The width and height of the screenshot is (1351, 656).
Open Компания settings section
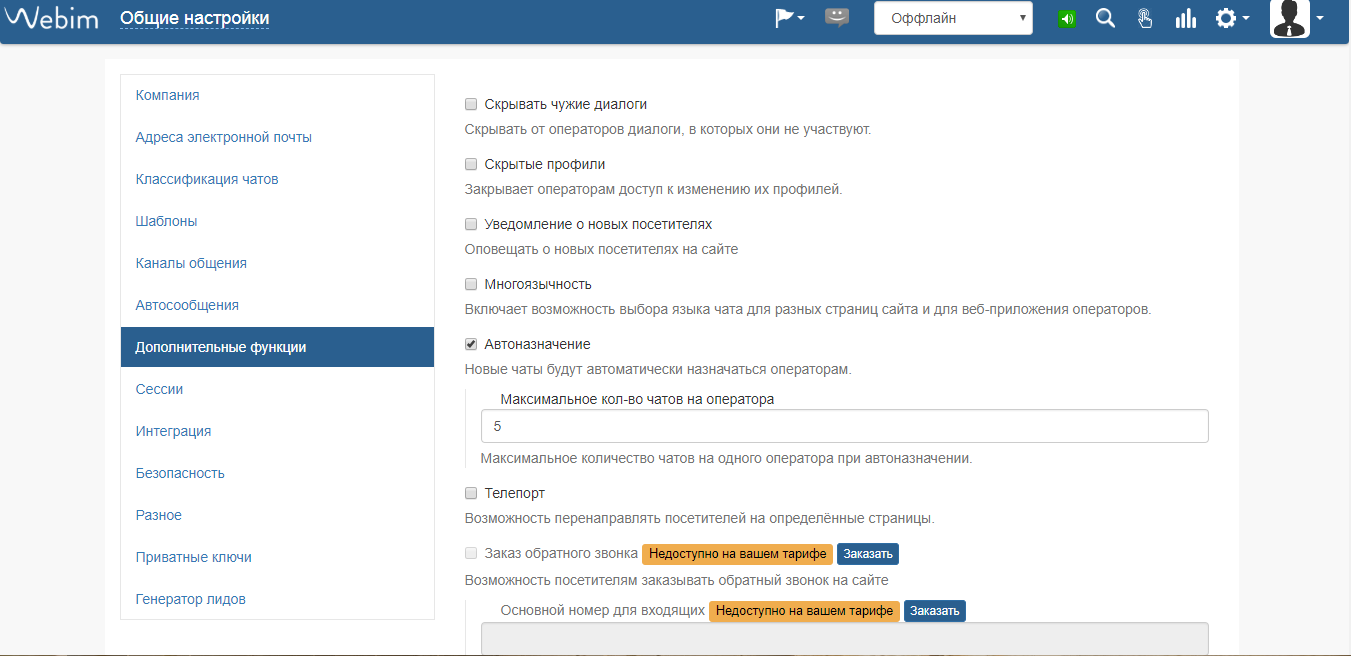coord(278,95)
